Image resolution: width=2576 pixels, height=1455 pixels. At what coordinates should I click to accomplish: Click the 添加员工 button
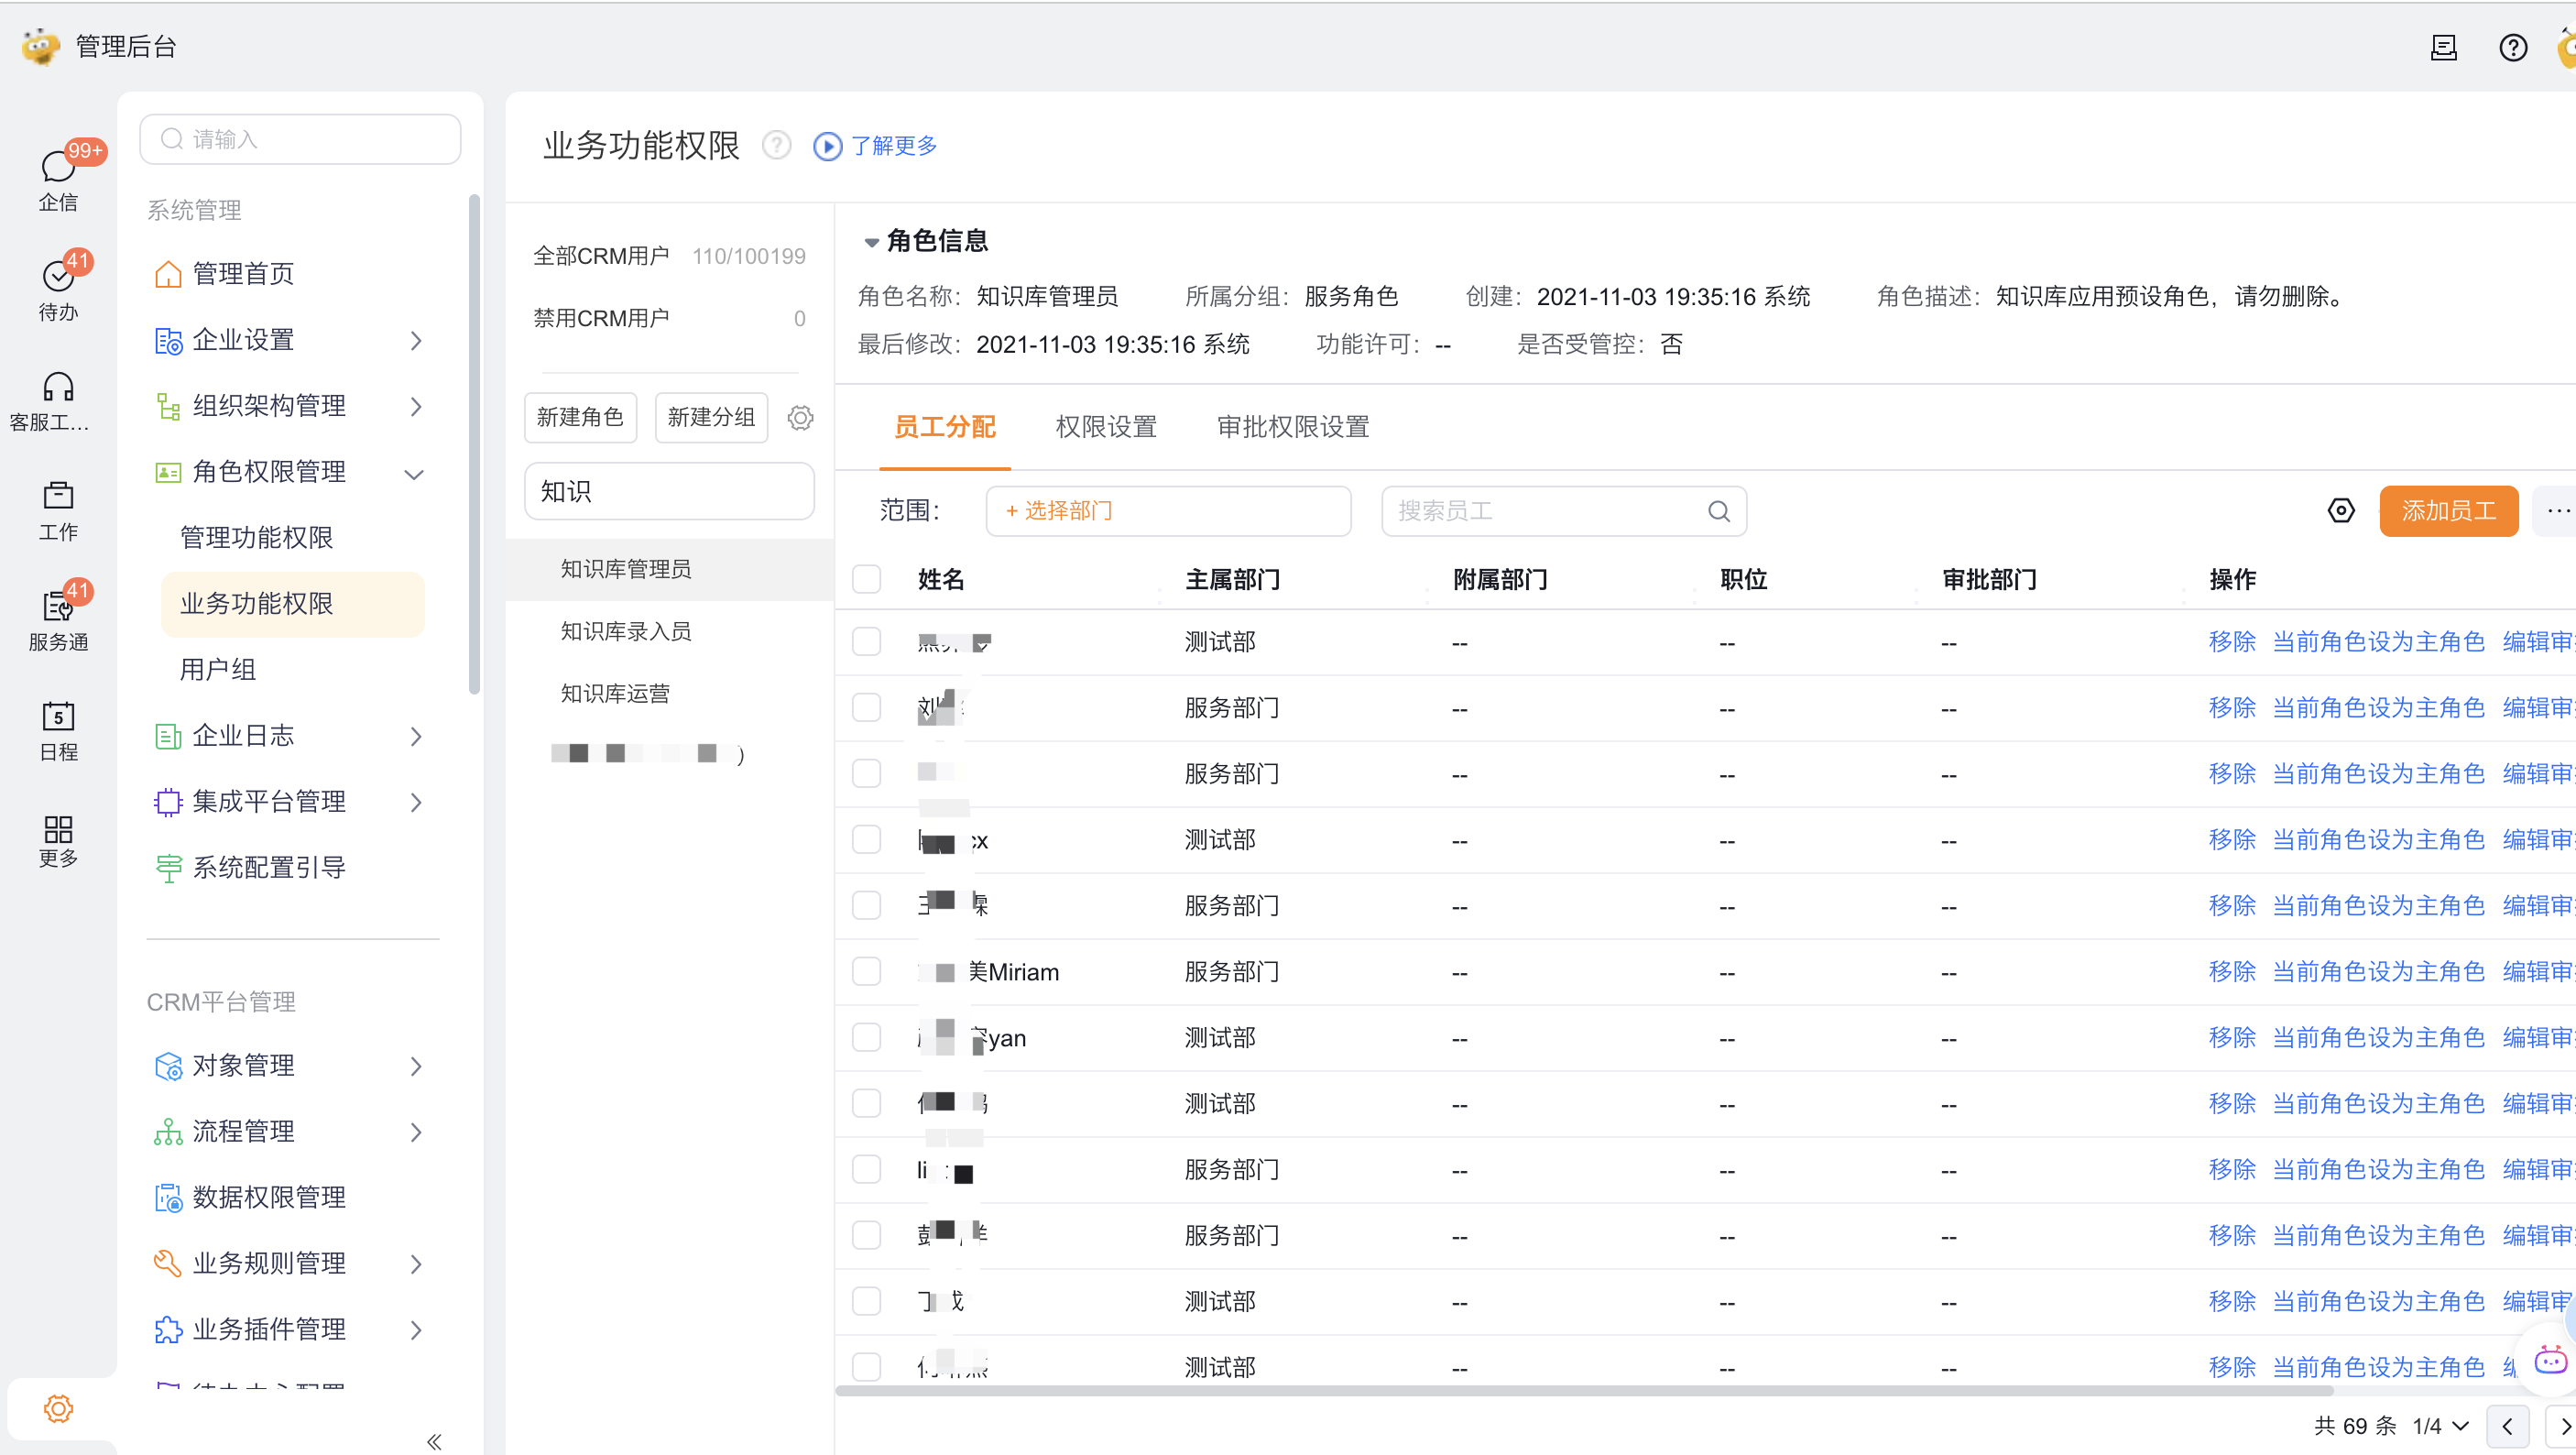point(2447,511)
